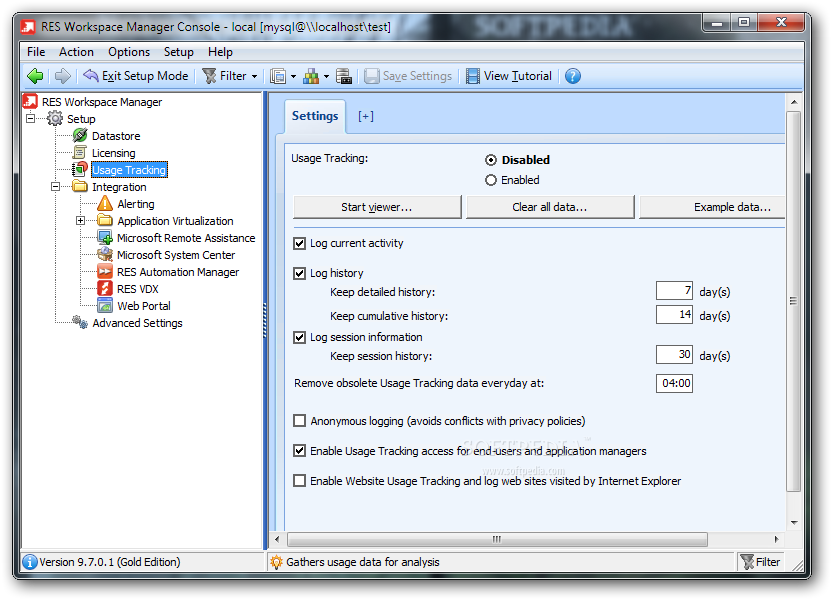The width and height of the screenshot is (832, 600).
Task: Open the window layout icon dropdown arrow
Action: (x=293, y=77)
